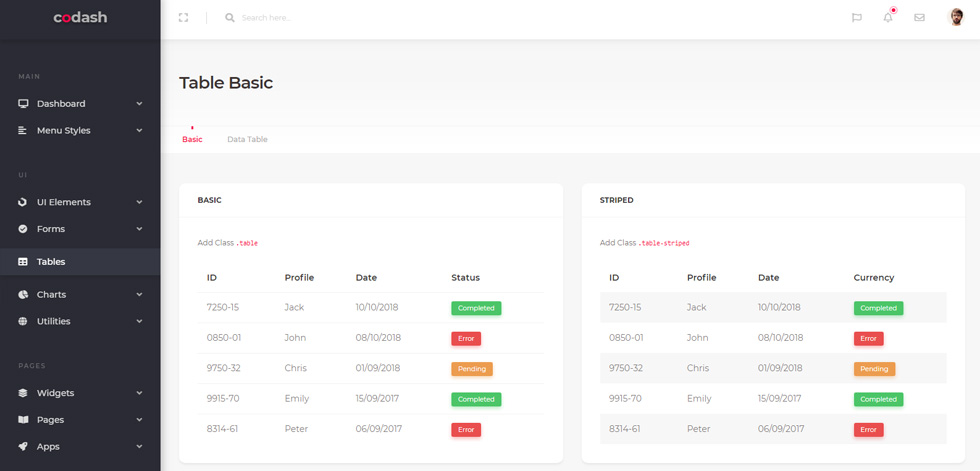Click date 08/10/2018 in Basic table

click(378, 338)
